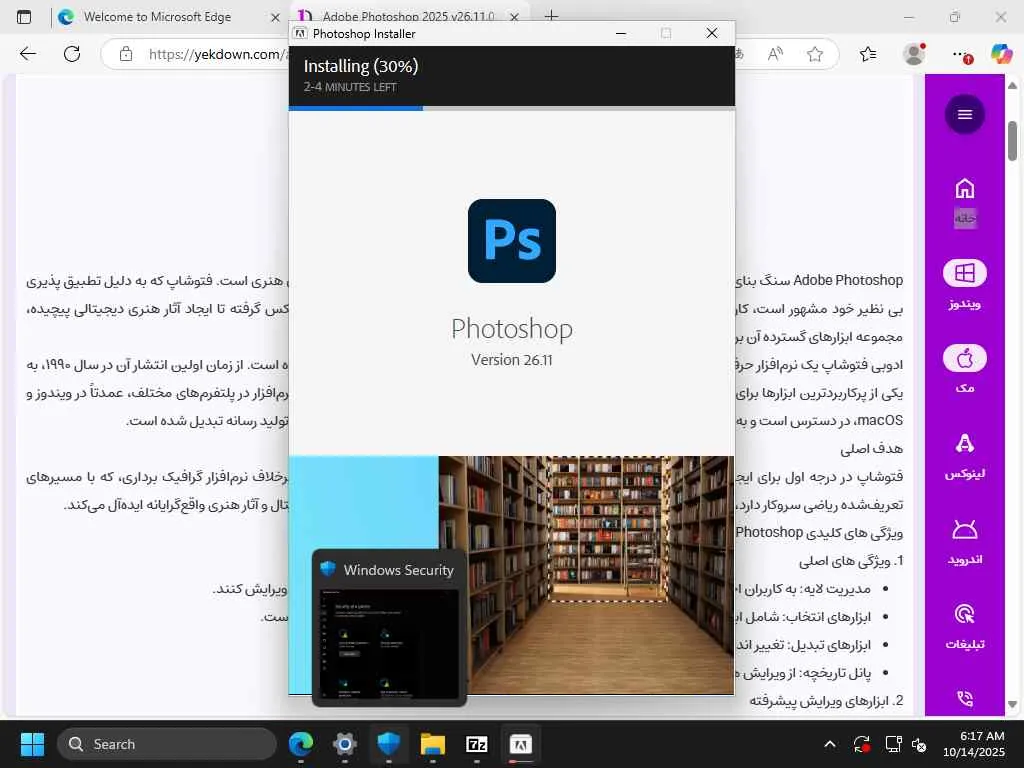This screenshot has height=768, width=1024.
Task: Open Windows Start menu
Action: tap(32, 744)
